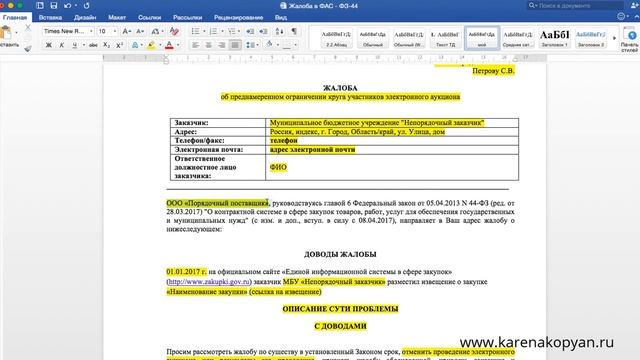The width and height of the screenshot is (640, 360).
Task: Click the Redo/repeat arrow icon
Action: [x=87, y=6]
